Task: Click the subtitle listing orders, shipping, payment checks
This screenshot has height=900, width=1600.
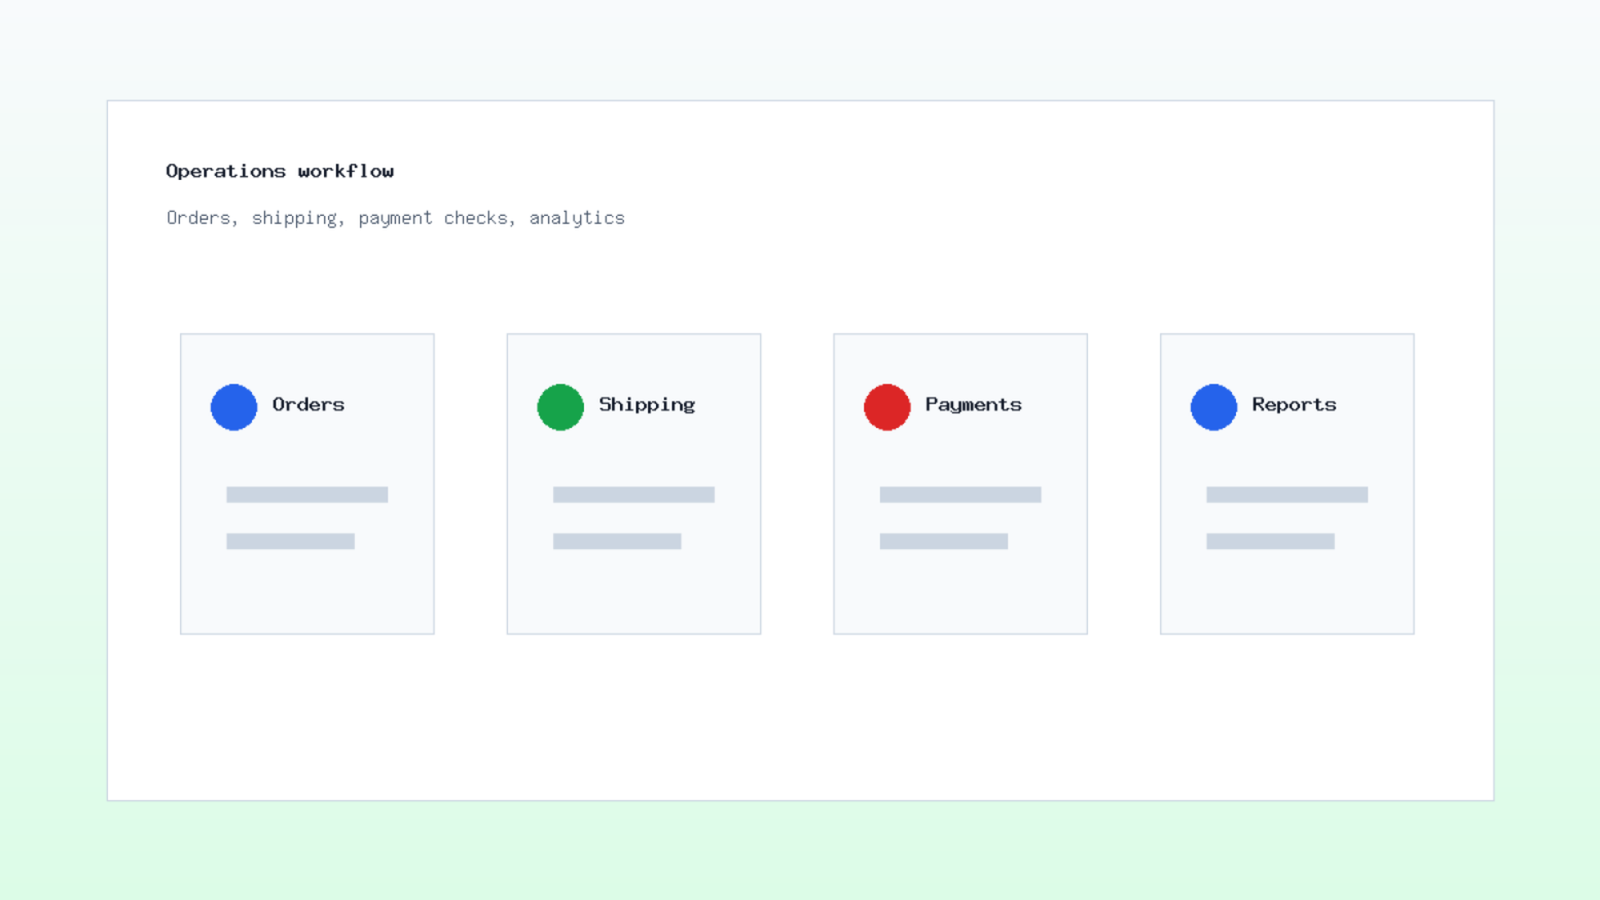Action: [x=395, y=218]
